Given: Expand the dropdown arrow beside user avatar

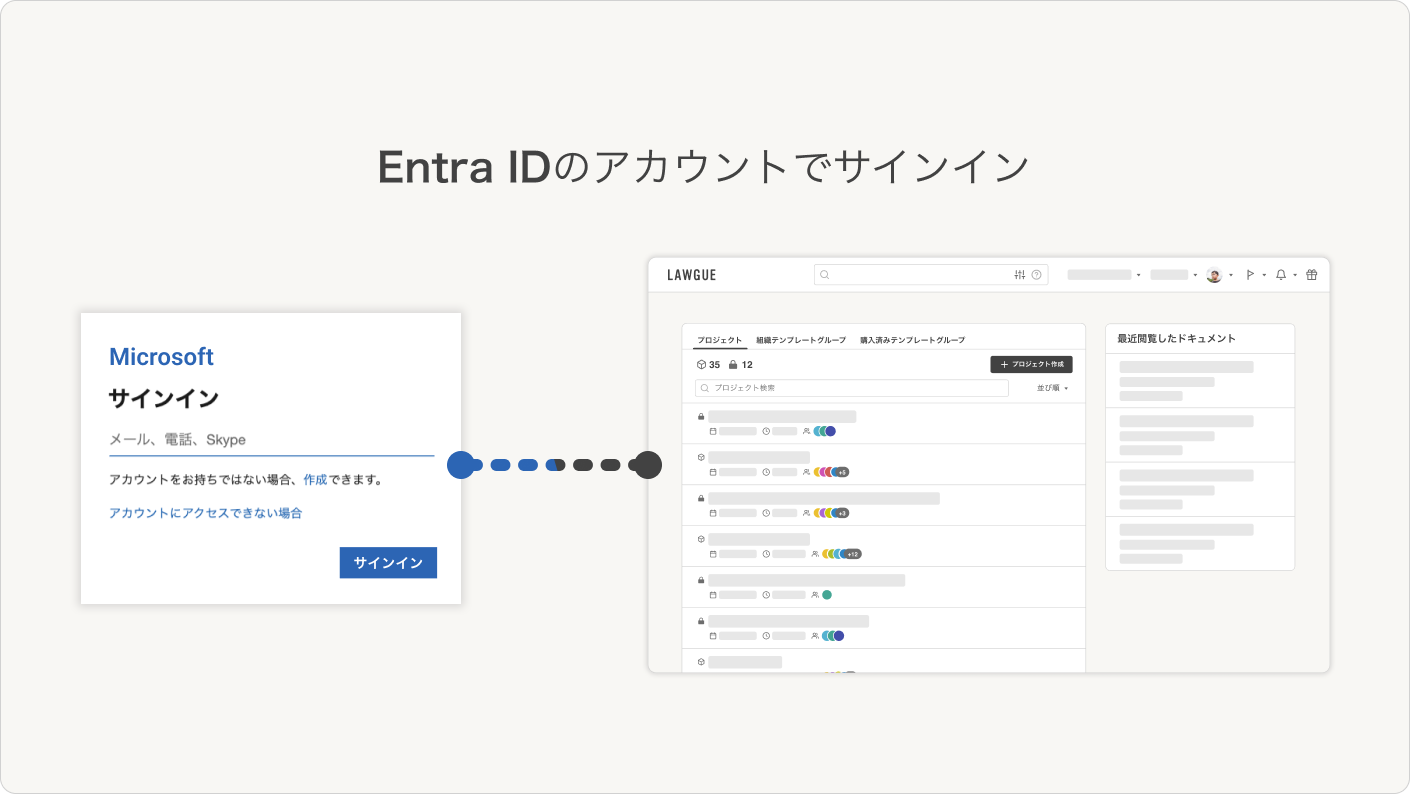Looking at the screenshot, I should 1231,275.
